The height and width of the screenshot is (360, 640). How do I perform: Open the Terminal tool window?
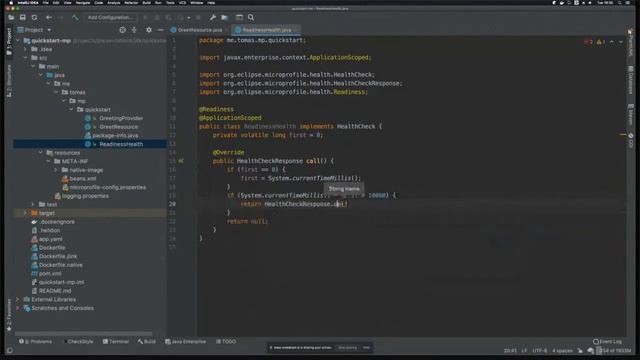[116, 341]
